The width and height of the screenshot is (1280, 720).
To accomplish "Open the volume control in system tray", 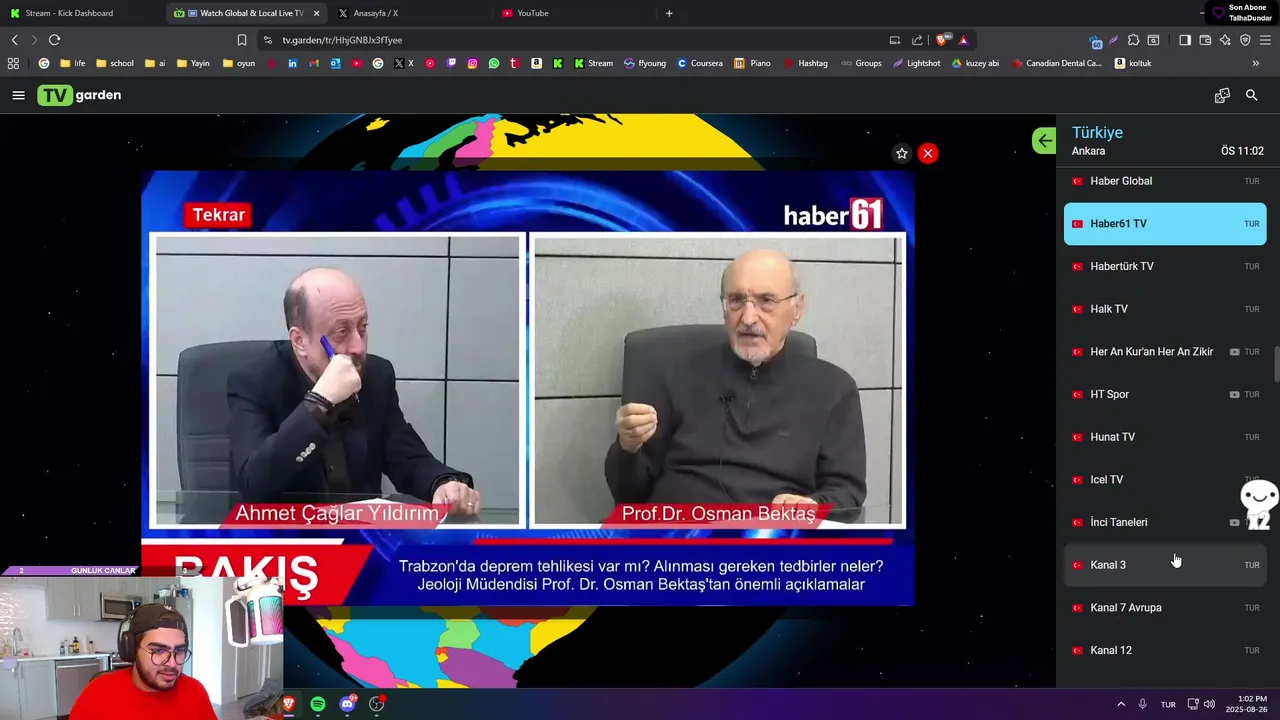I will tap(1209, 704).
